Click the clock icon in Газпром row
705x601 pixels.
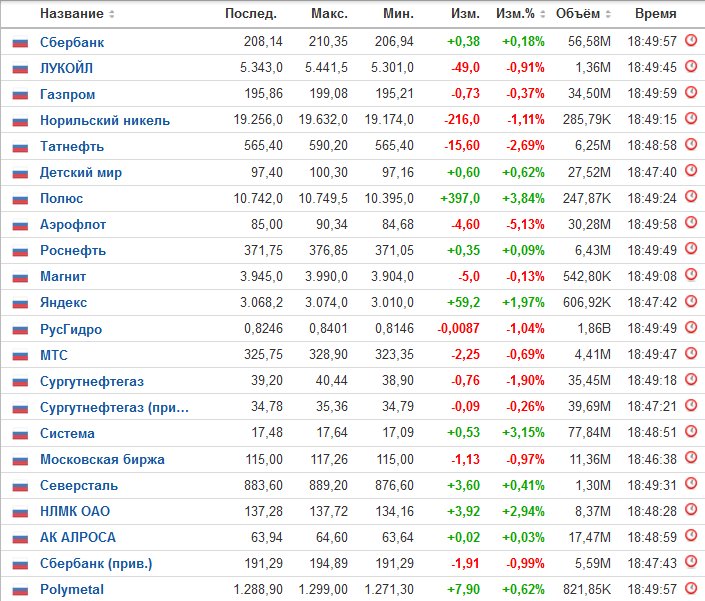point(691,93)
